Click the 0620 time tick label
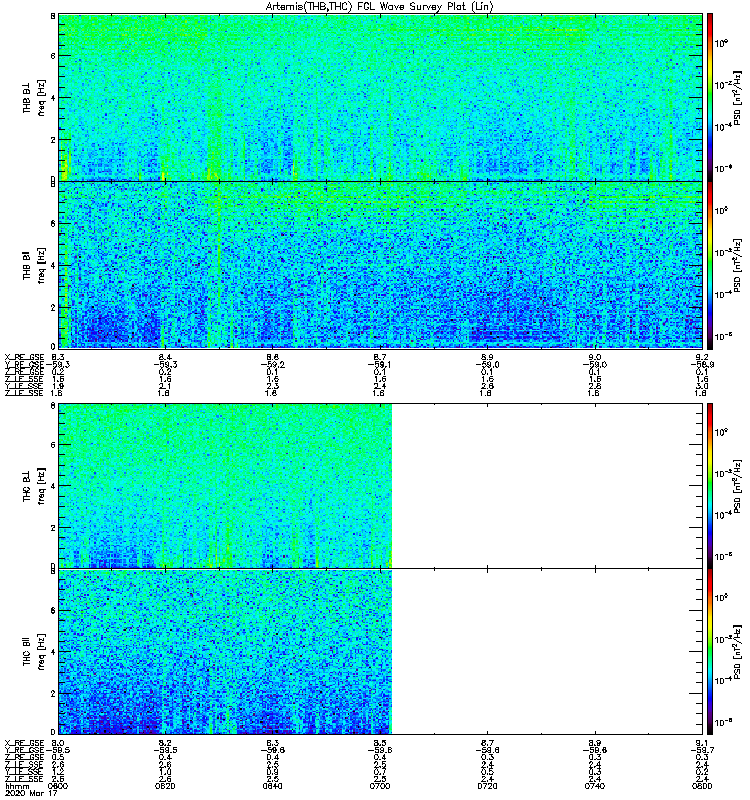Viewport: 750px width, 800px height. click(165, 786)
